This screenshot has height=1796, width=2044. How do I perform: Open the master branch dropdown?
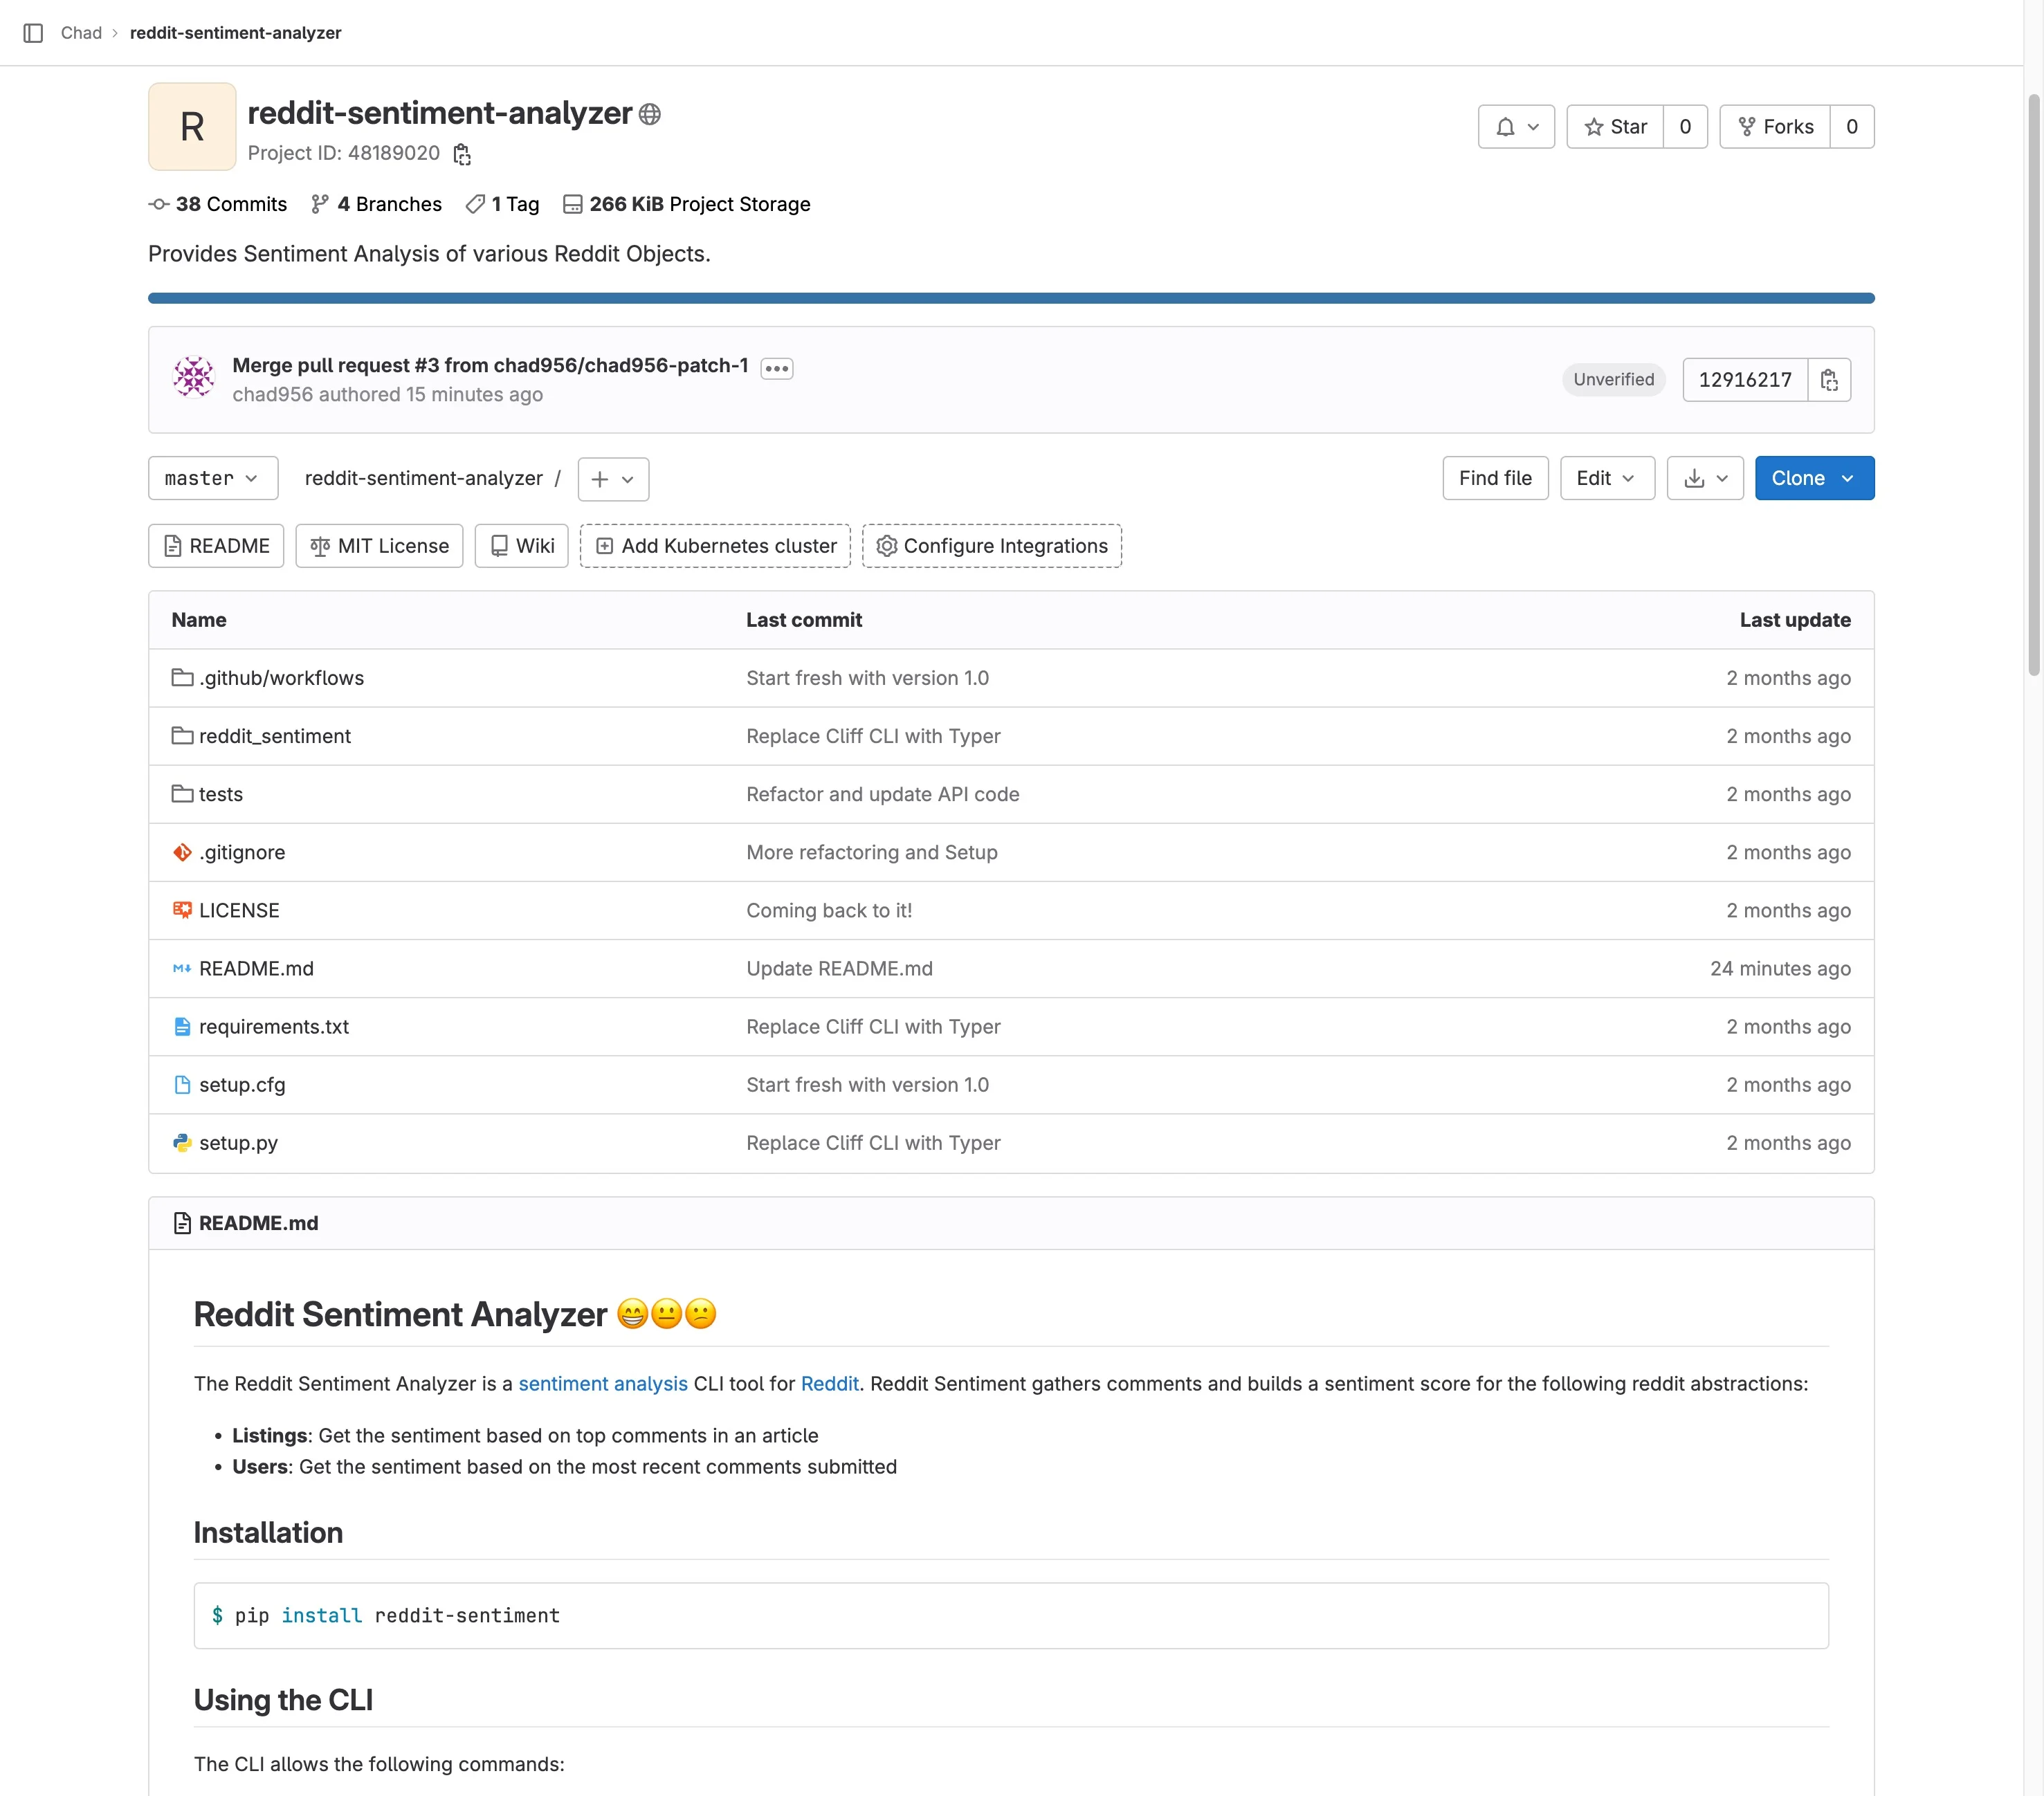coord(212,478)
